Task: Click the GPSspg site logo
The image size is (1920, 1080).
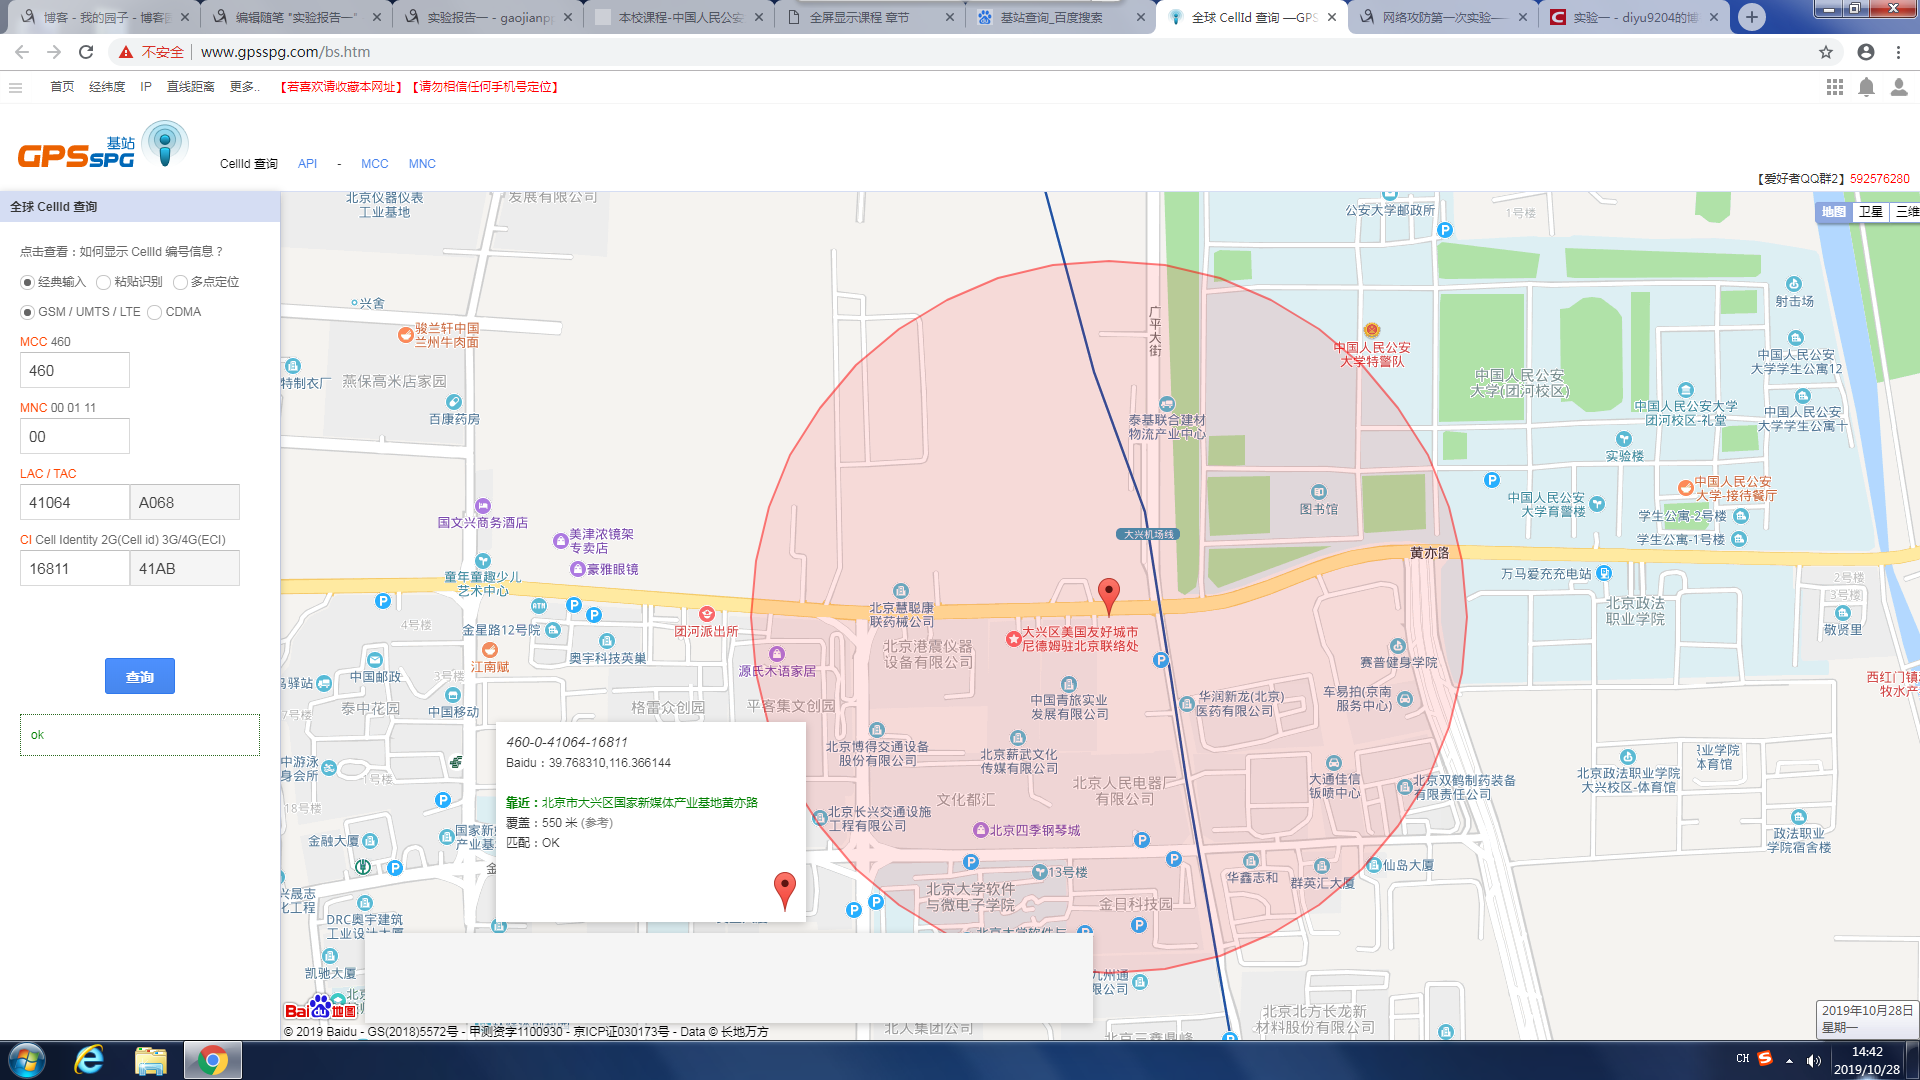Action: coord(100,148)
